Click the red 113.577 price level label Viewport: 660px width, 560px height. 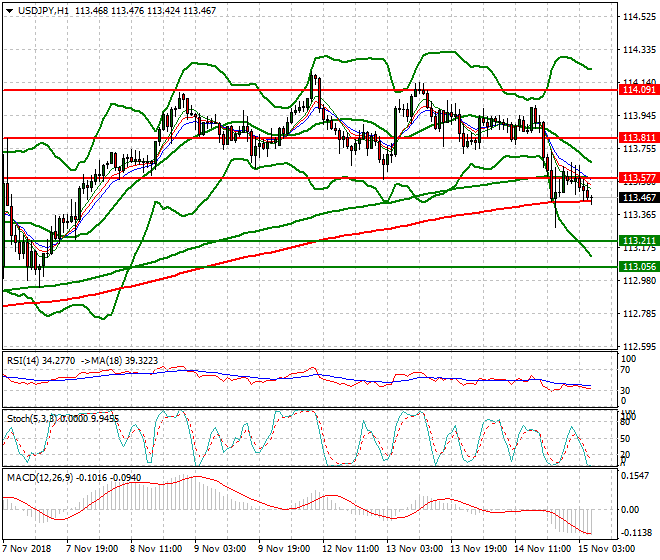click(x=639, y=178)
